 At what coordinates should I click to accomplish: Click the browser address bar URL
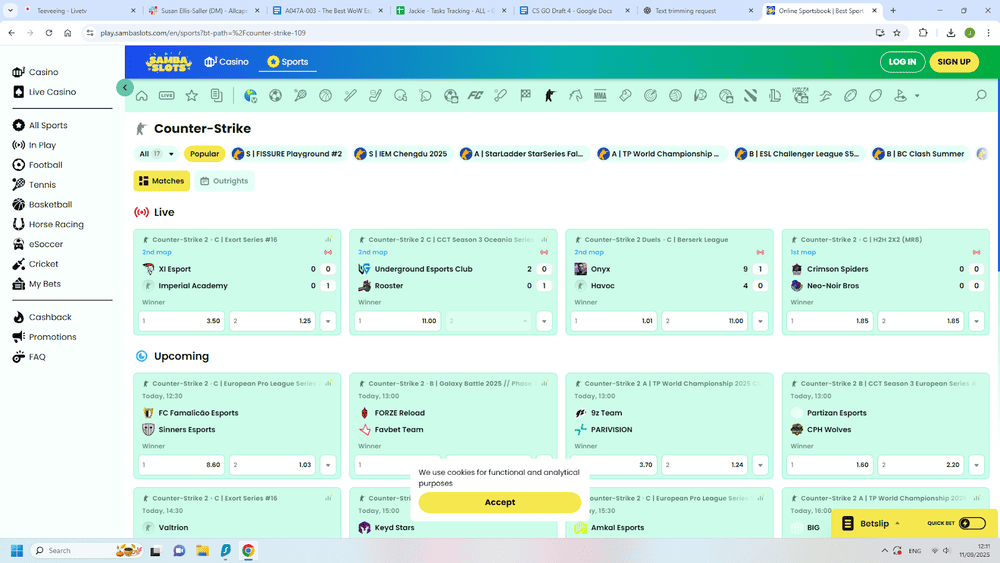point(203,33)
